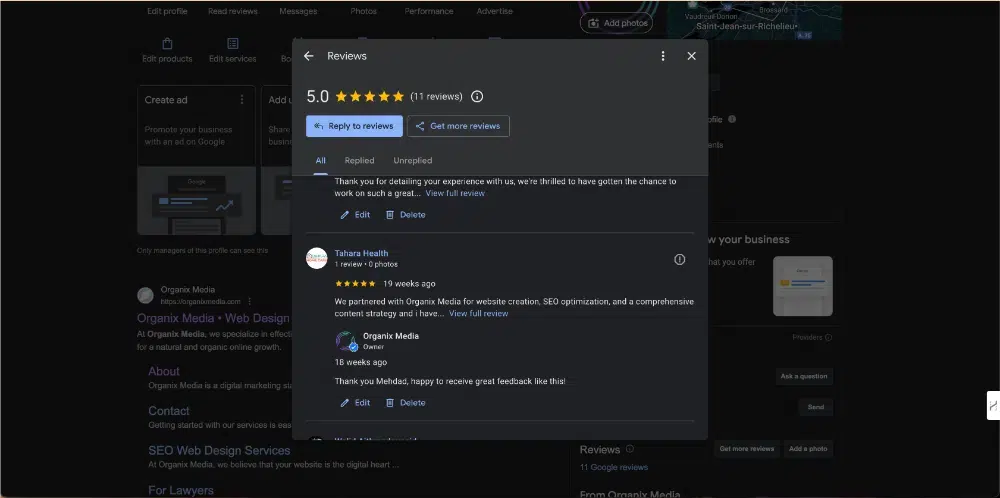Image resolution: width=1000 pixels, height=498 pixels.
Task: Open the Tahara Health reviewer profile
Action: 361,253
